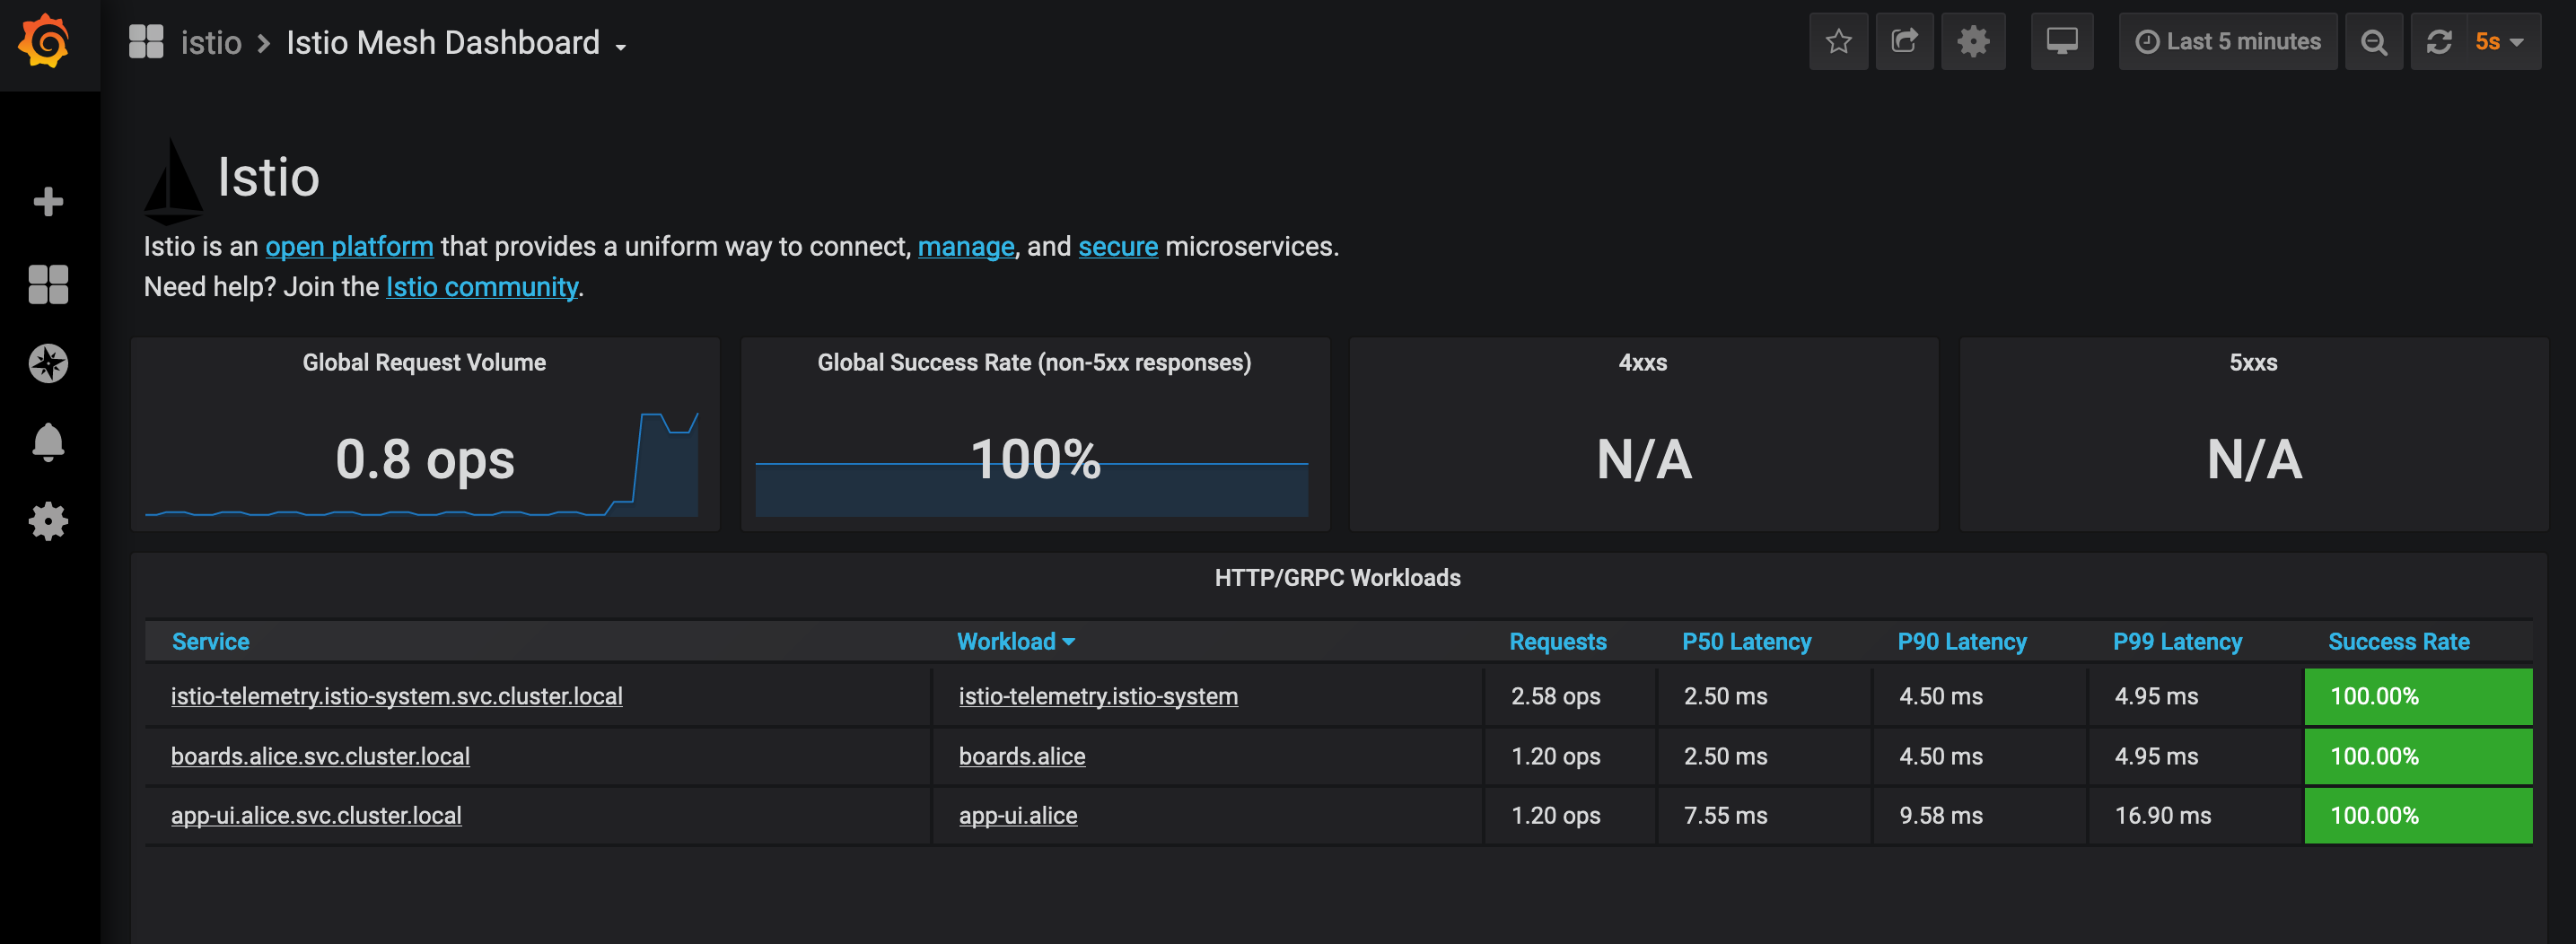Click the 0.8 ops request volume value

(x=425, y=459)
